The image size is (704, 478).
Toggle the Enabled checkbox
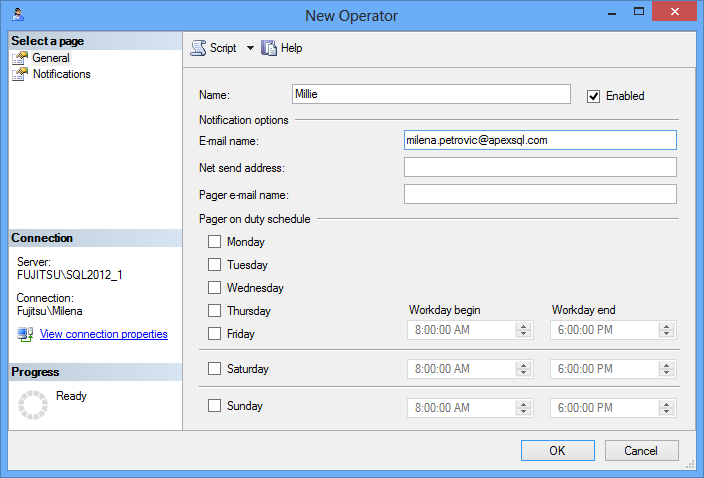click(593, 96)
